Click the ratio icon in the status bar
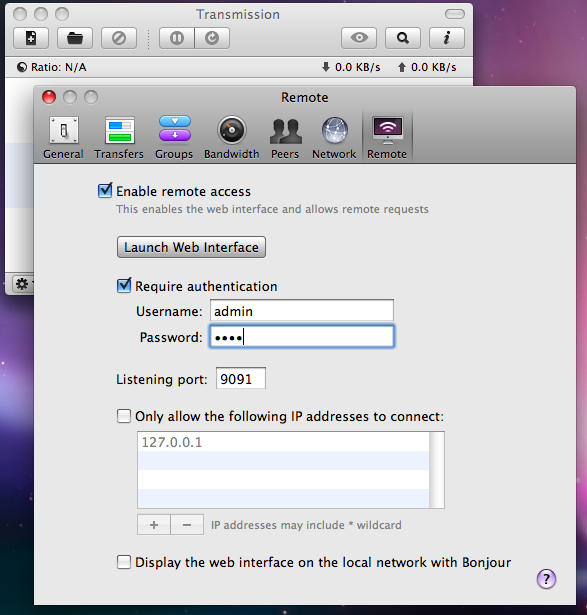Screen dimensions: 587x615 point(22,67)
